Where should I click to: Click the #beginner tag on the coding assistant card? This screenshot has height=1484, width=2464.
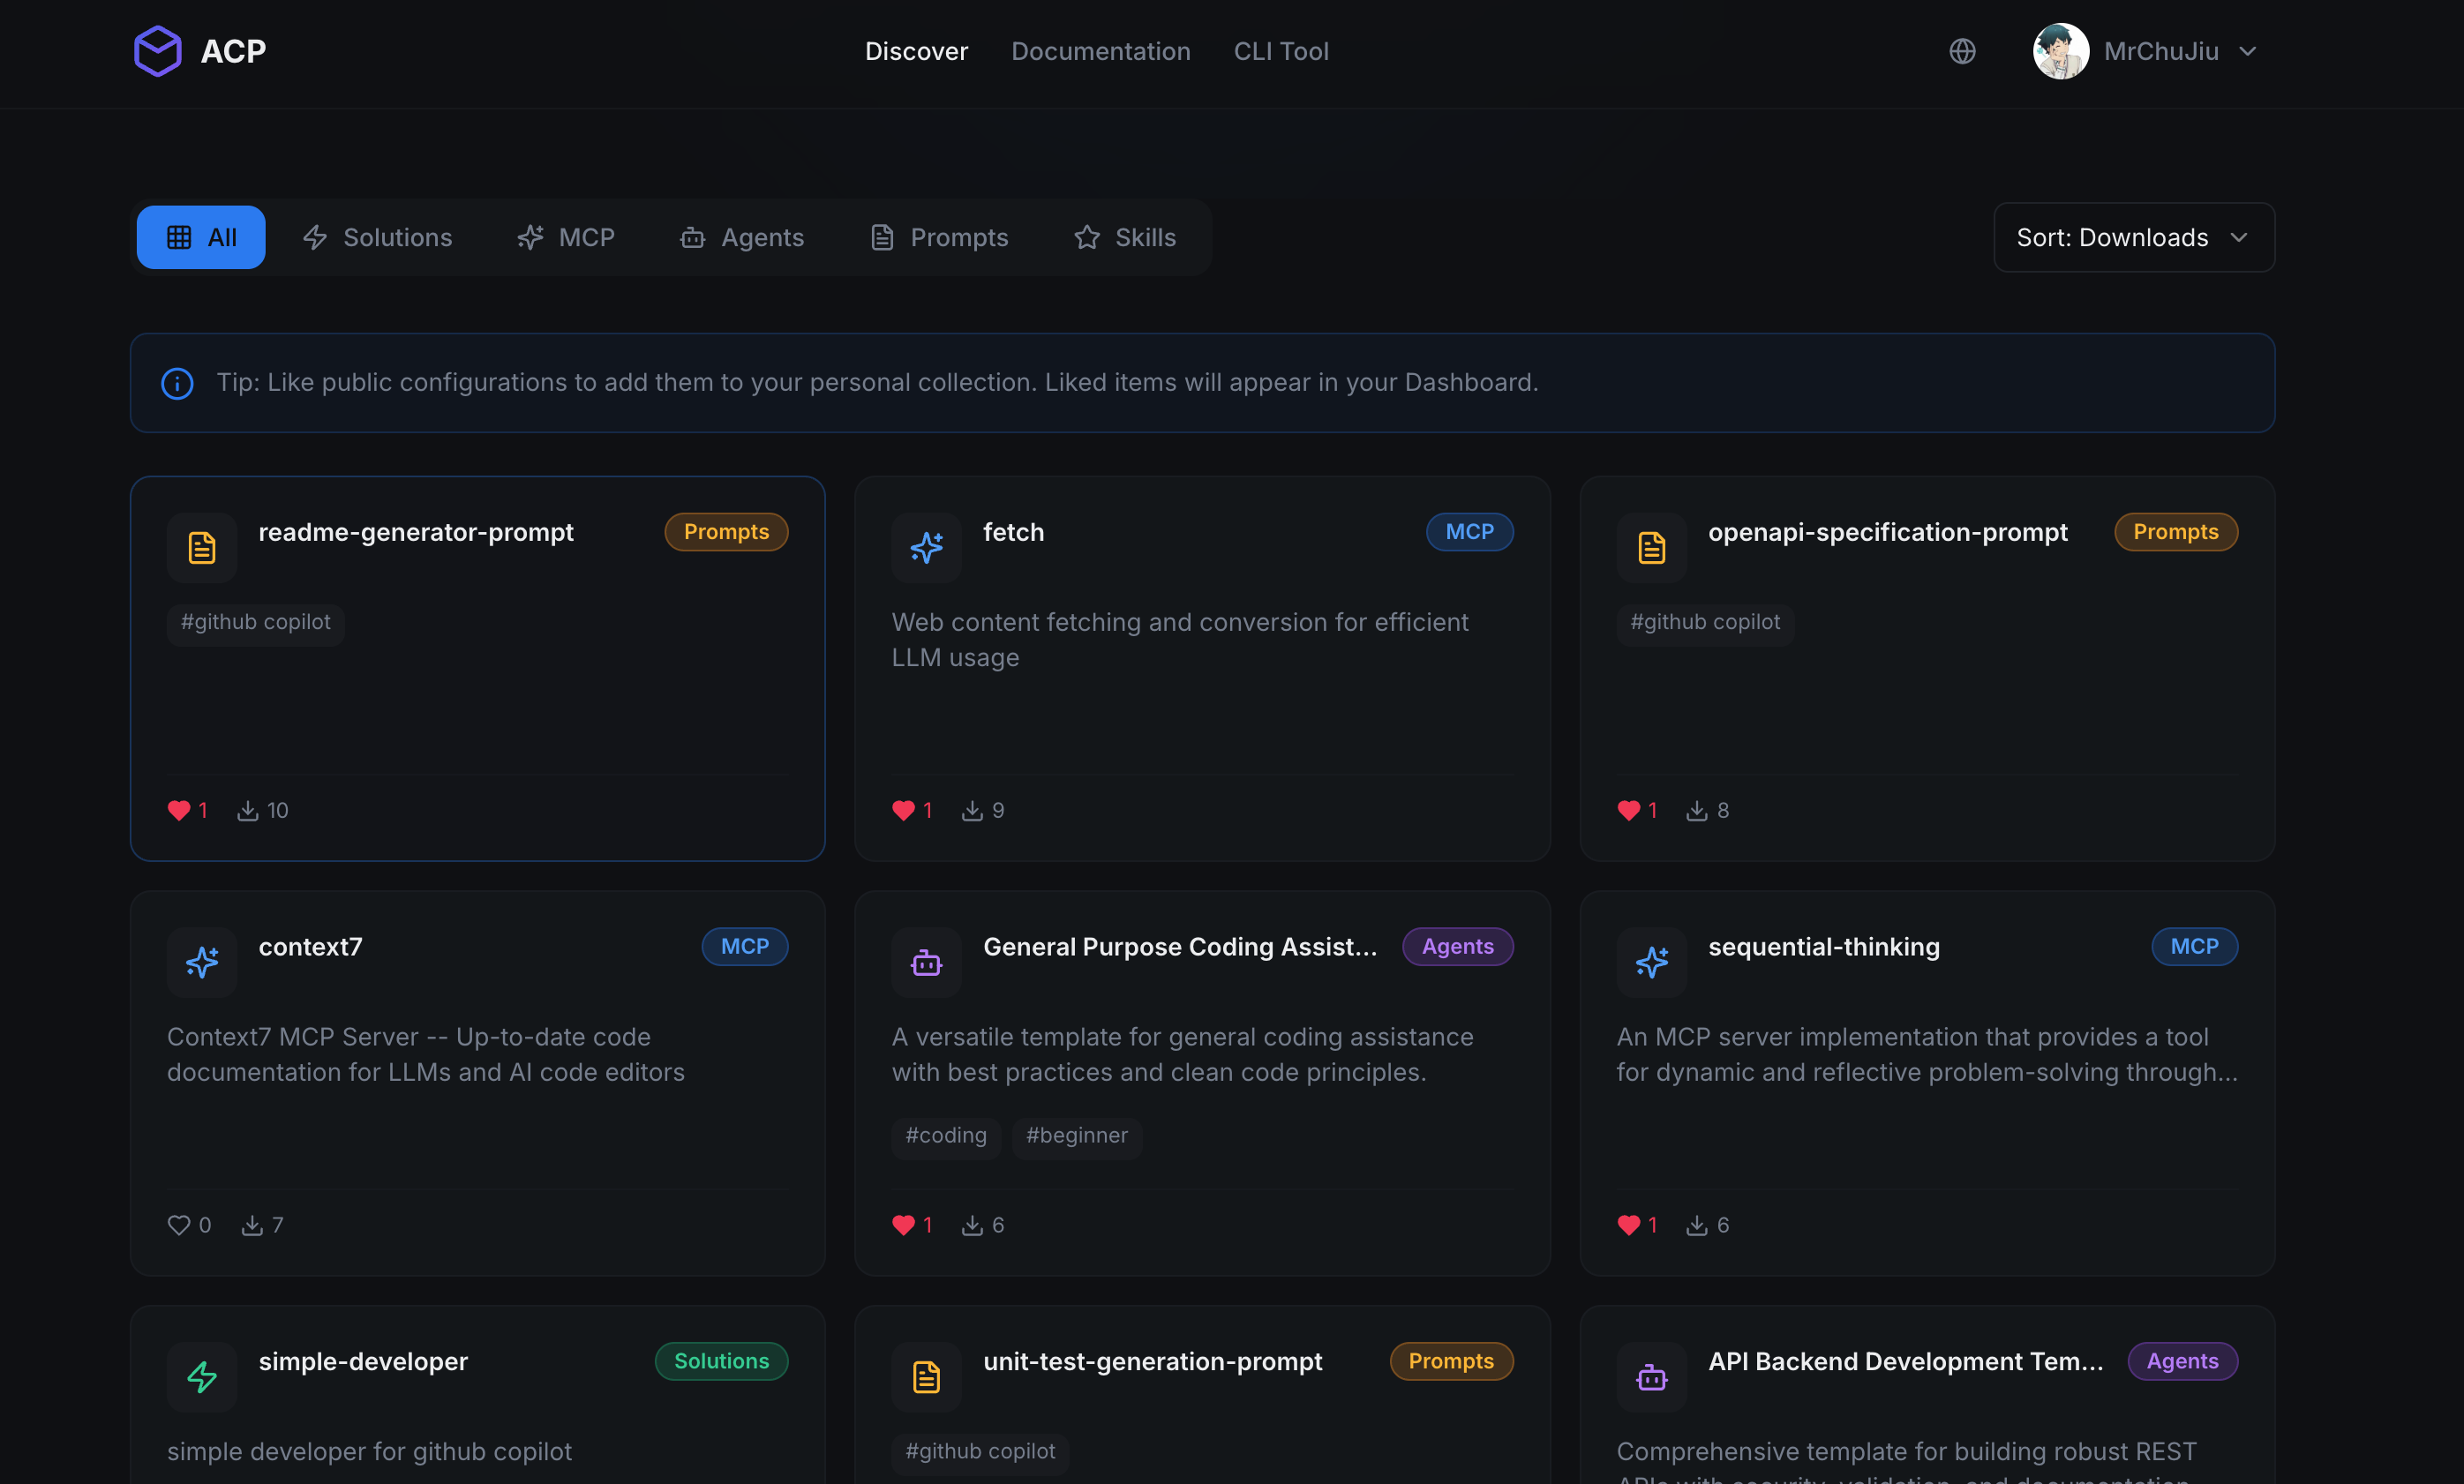[x=1076, y=1136]
